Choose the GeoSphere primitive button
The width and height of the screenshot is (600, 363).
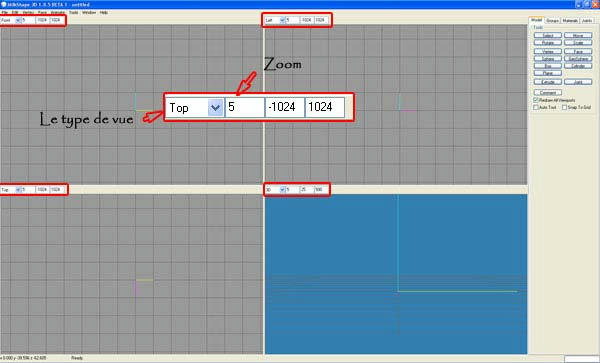pyautogui.click(x=578, y=59)
